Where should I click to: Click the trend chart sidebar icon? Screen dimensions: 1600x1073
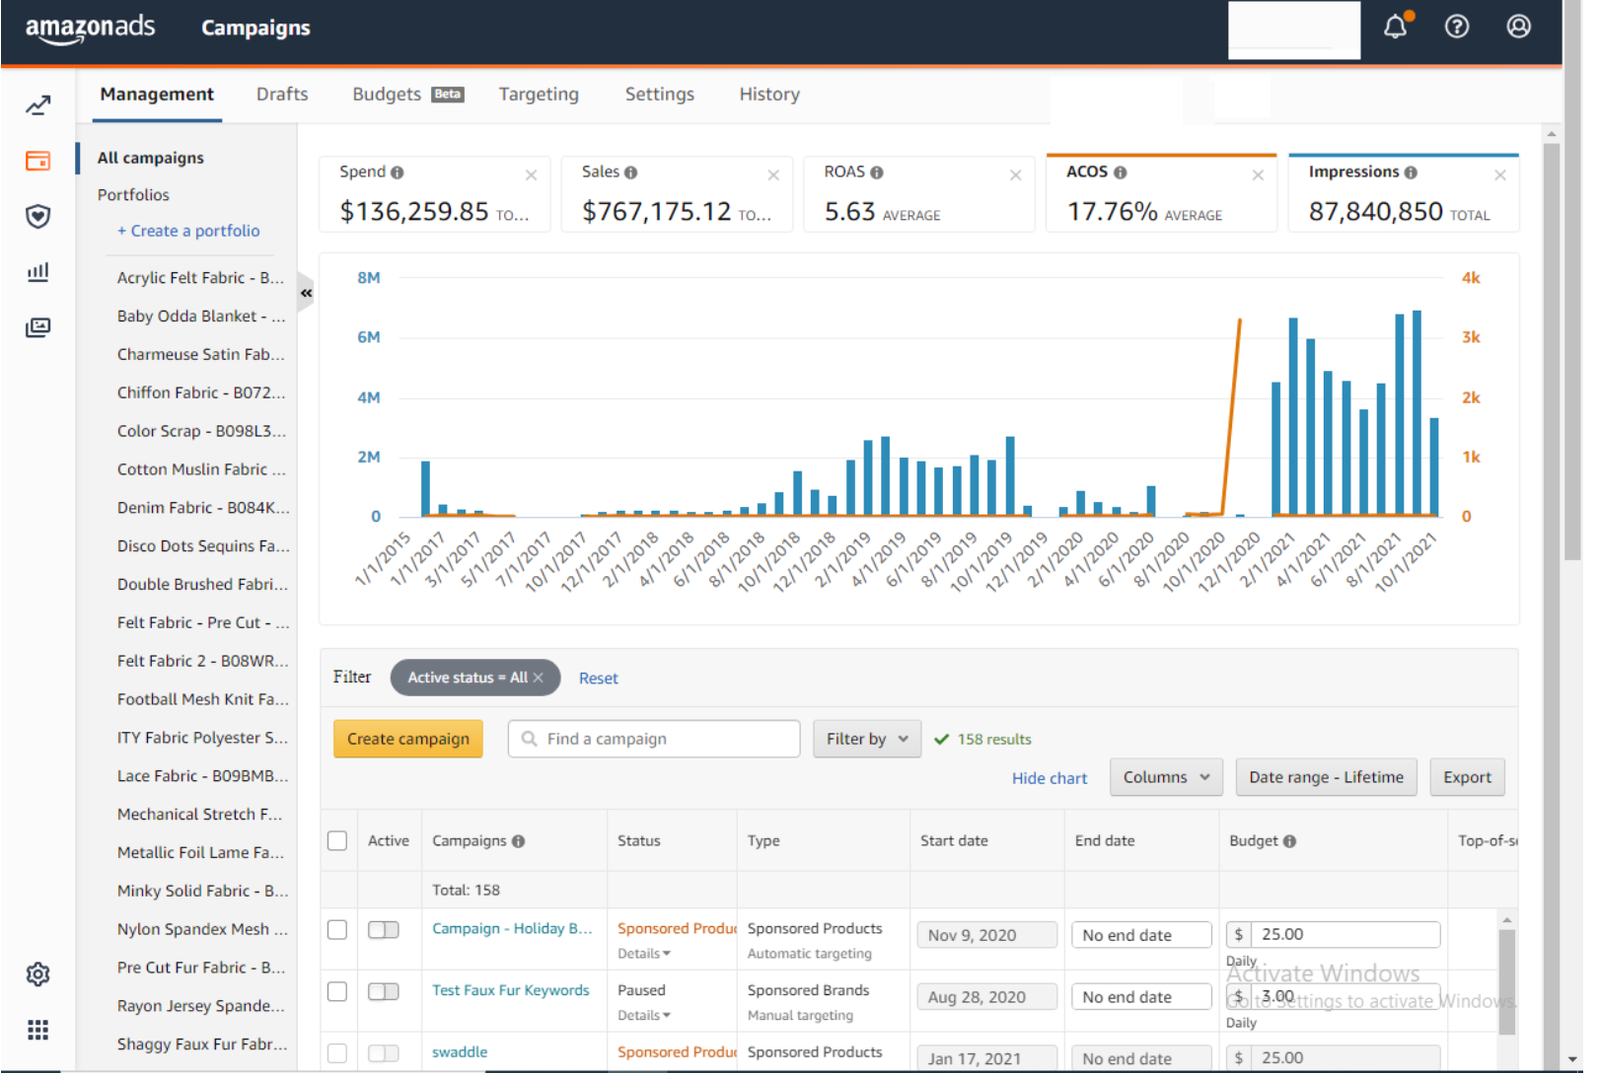[38, 105]
